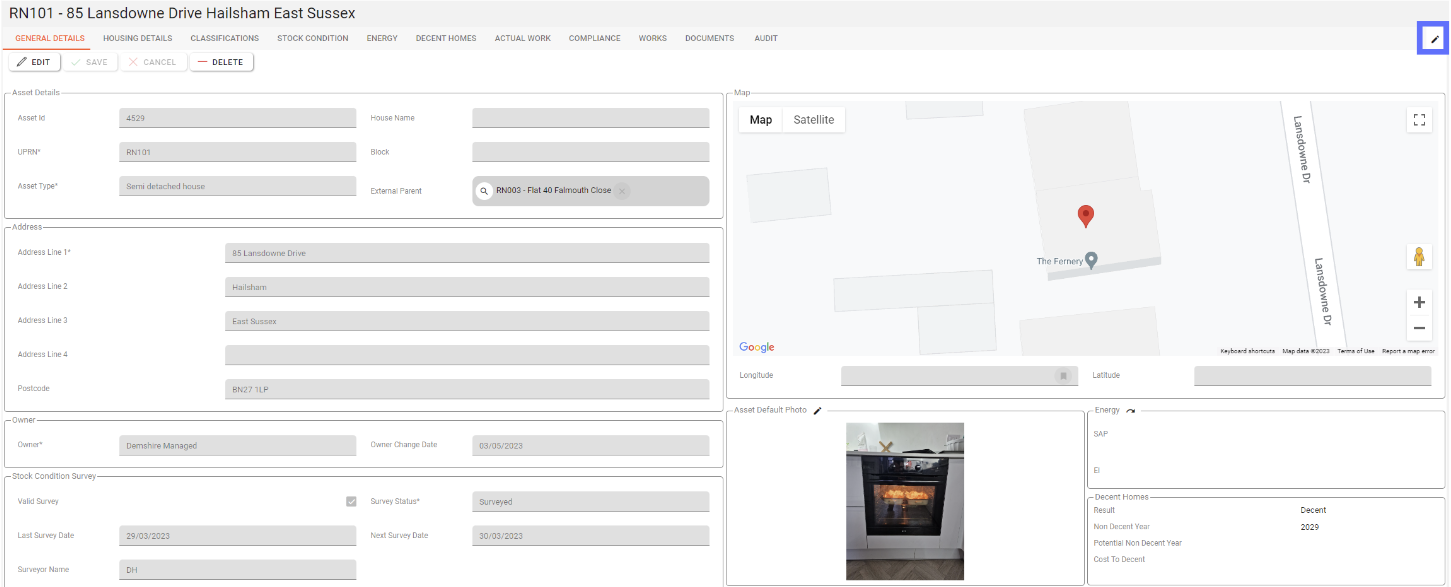Edit the Asset Default Photo

tap(817, 410)
